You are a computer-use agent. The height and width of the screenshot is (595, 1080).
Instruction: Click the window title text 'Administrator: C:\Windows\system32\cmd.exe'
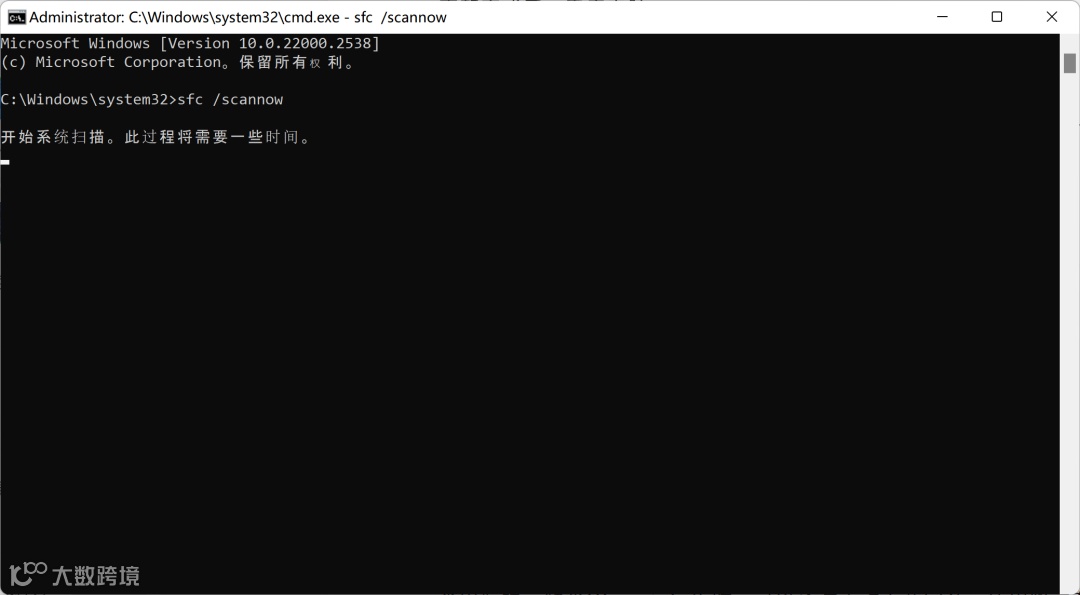186,17
